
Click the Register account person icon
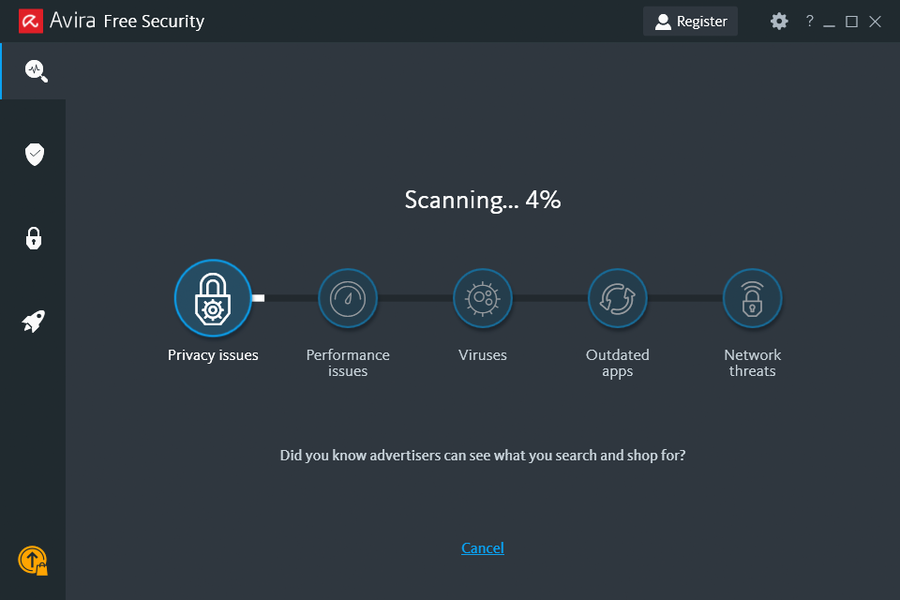[x=662, y=20]
